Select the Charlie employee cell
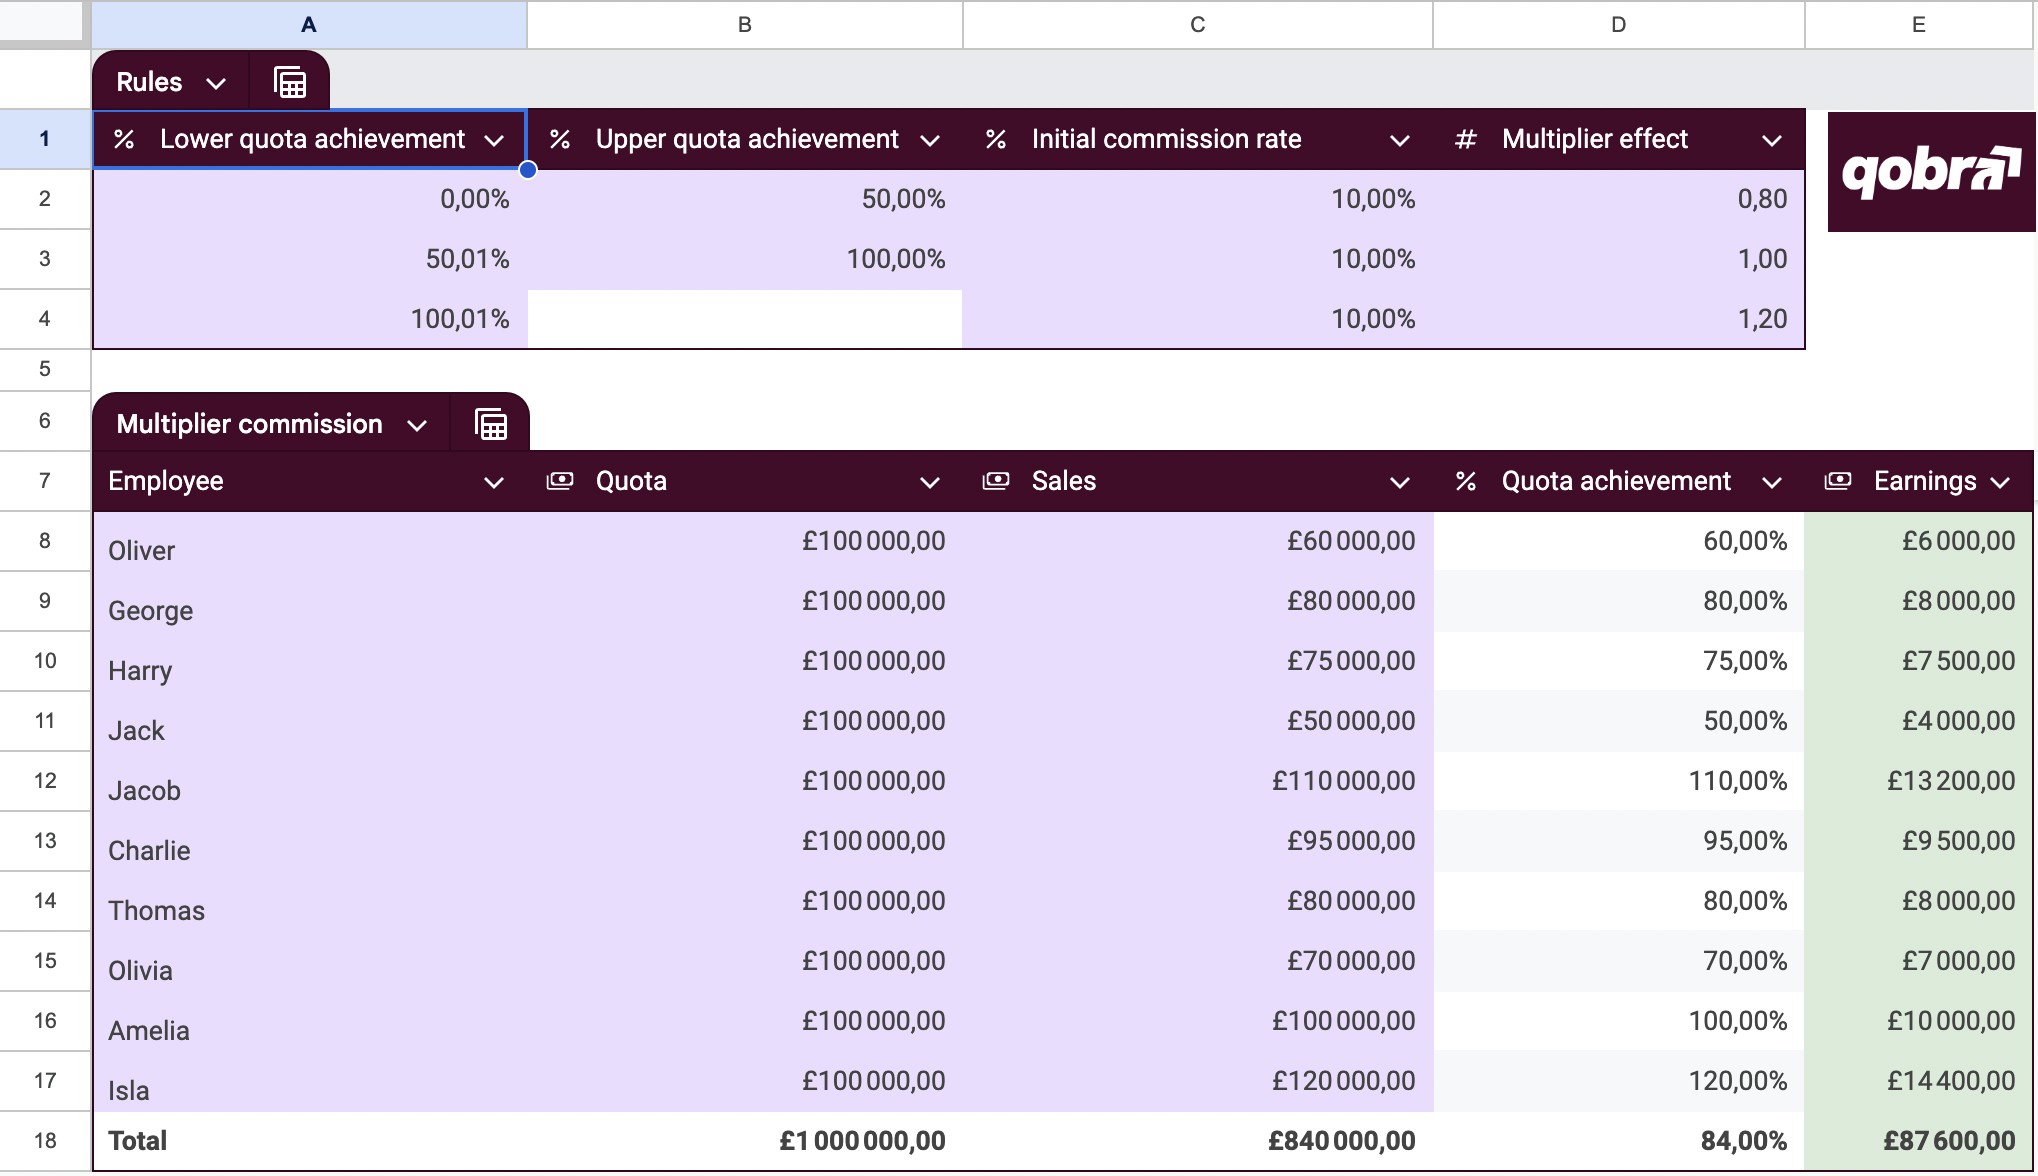Viewport: 2038px width, 1176px height. pos(310,841)
